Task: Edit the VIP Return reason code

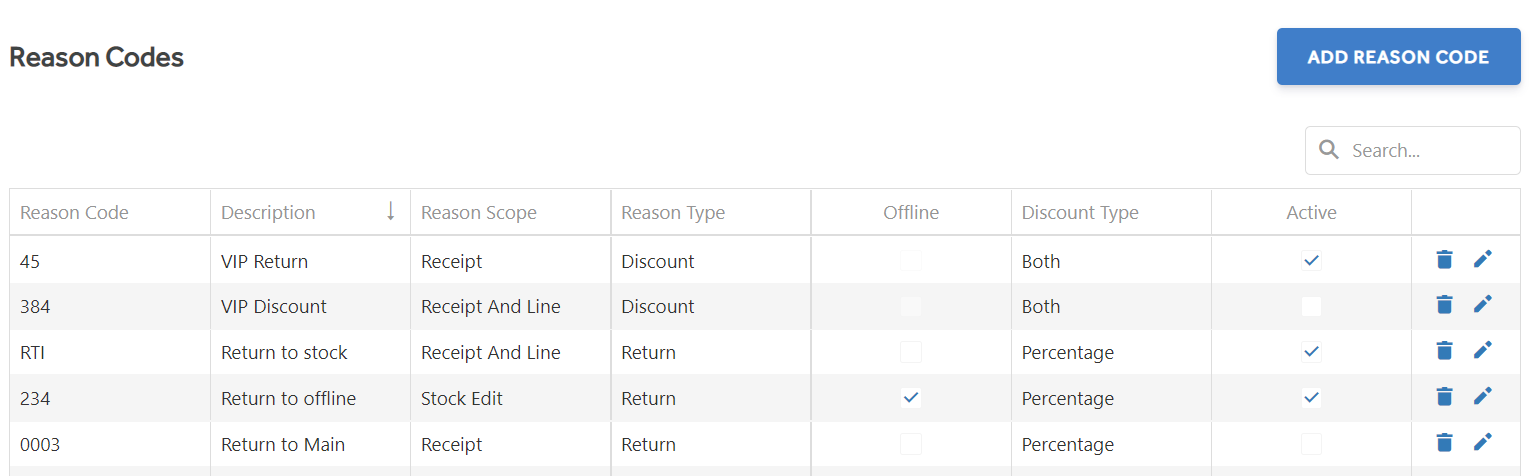Action: click(x=1482, y=260)
